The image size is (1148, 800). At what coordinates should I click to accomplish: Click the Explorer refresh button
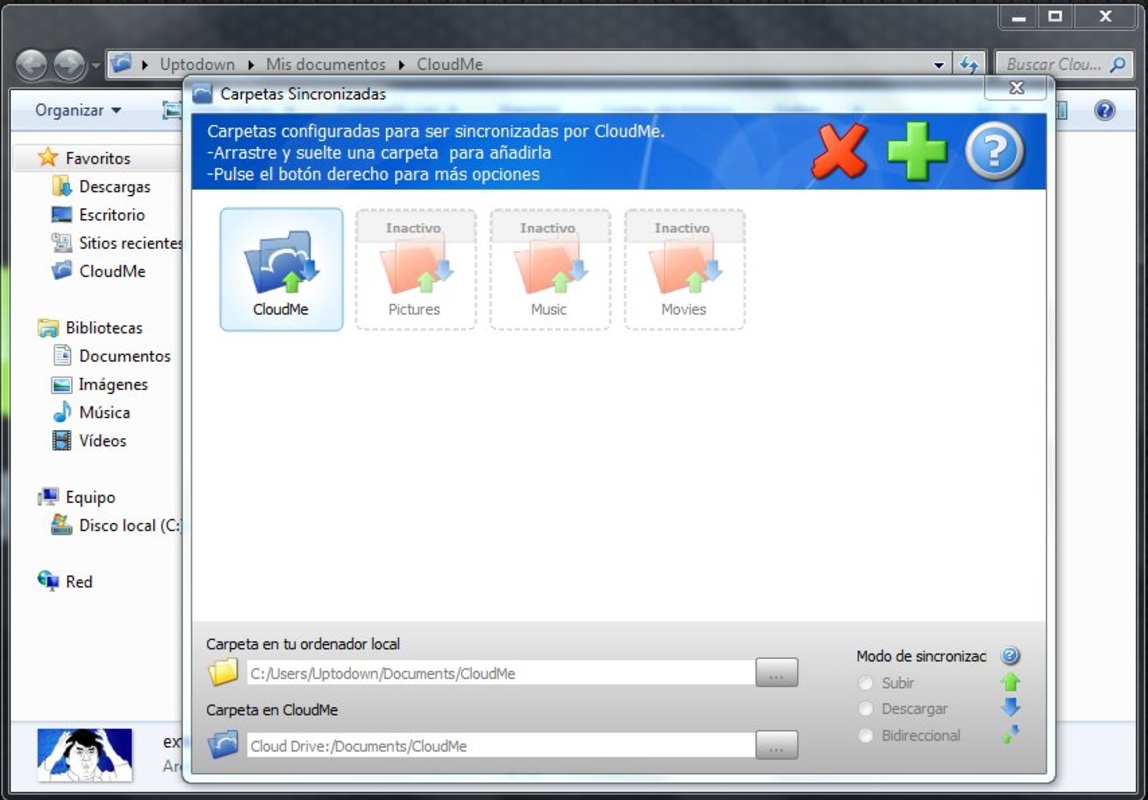tap(969, 65)
